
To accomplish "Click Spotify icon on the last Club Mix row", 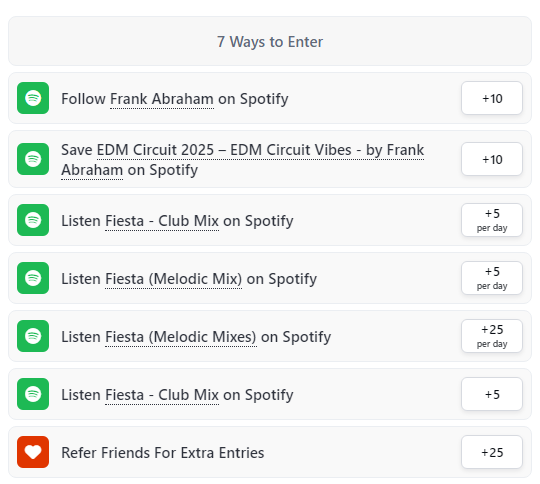I will [33, 394].
